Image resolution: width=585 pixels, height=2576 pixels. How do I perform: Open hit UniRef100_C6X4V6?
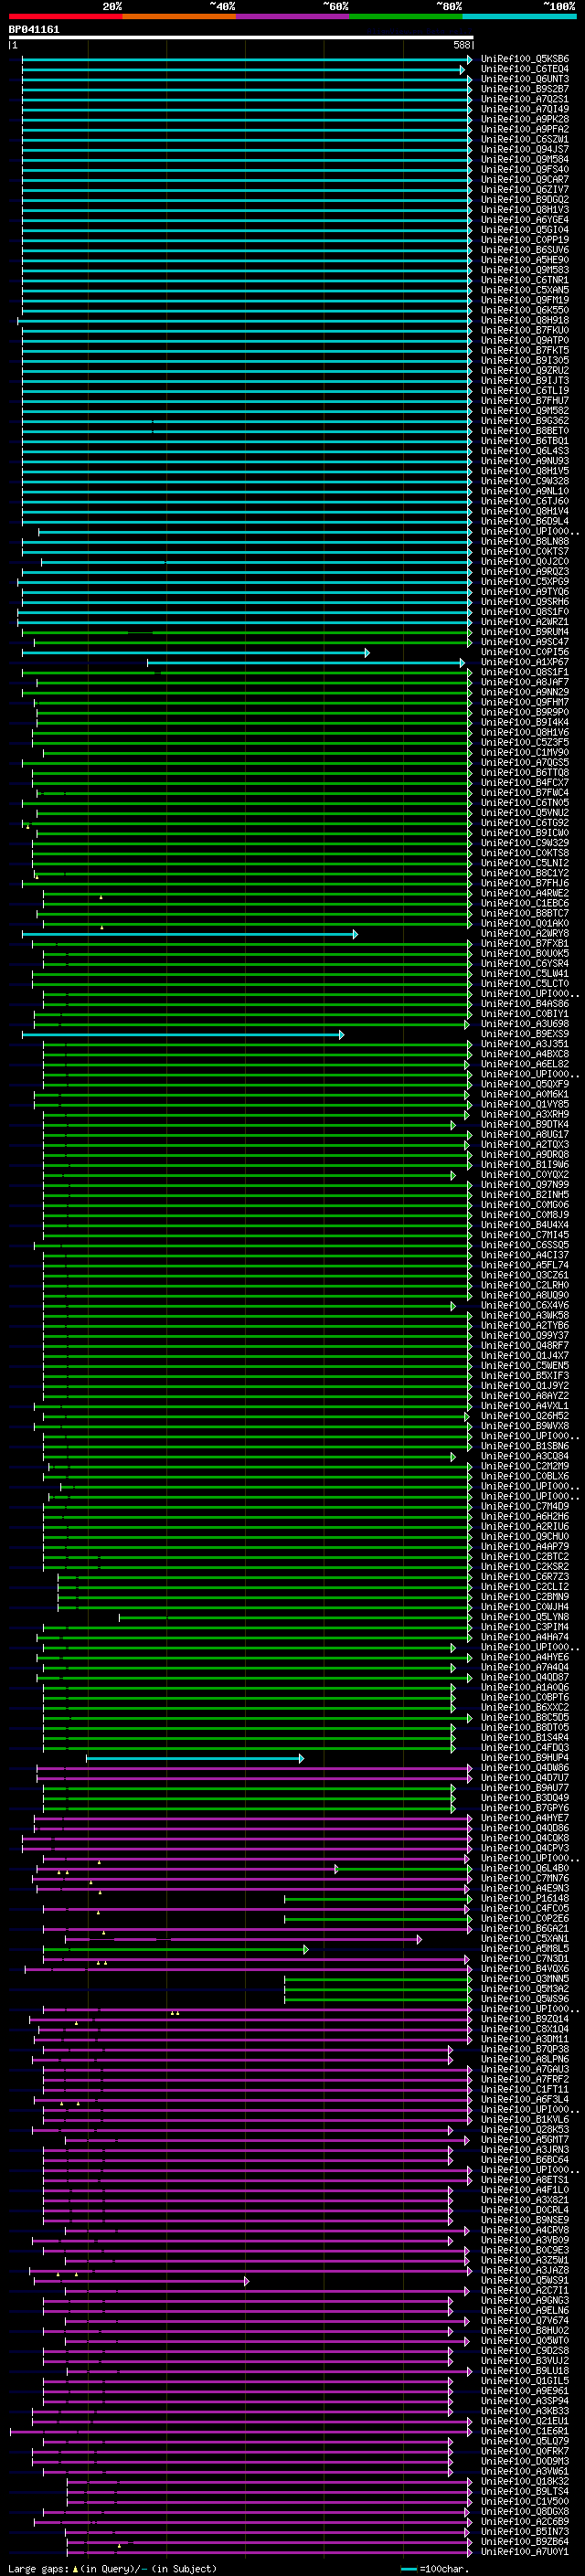click(x=525, y=1305)
